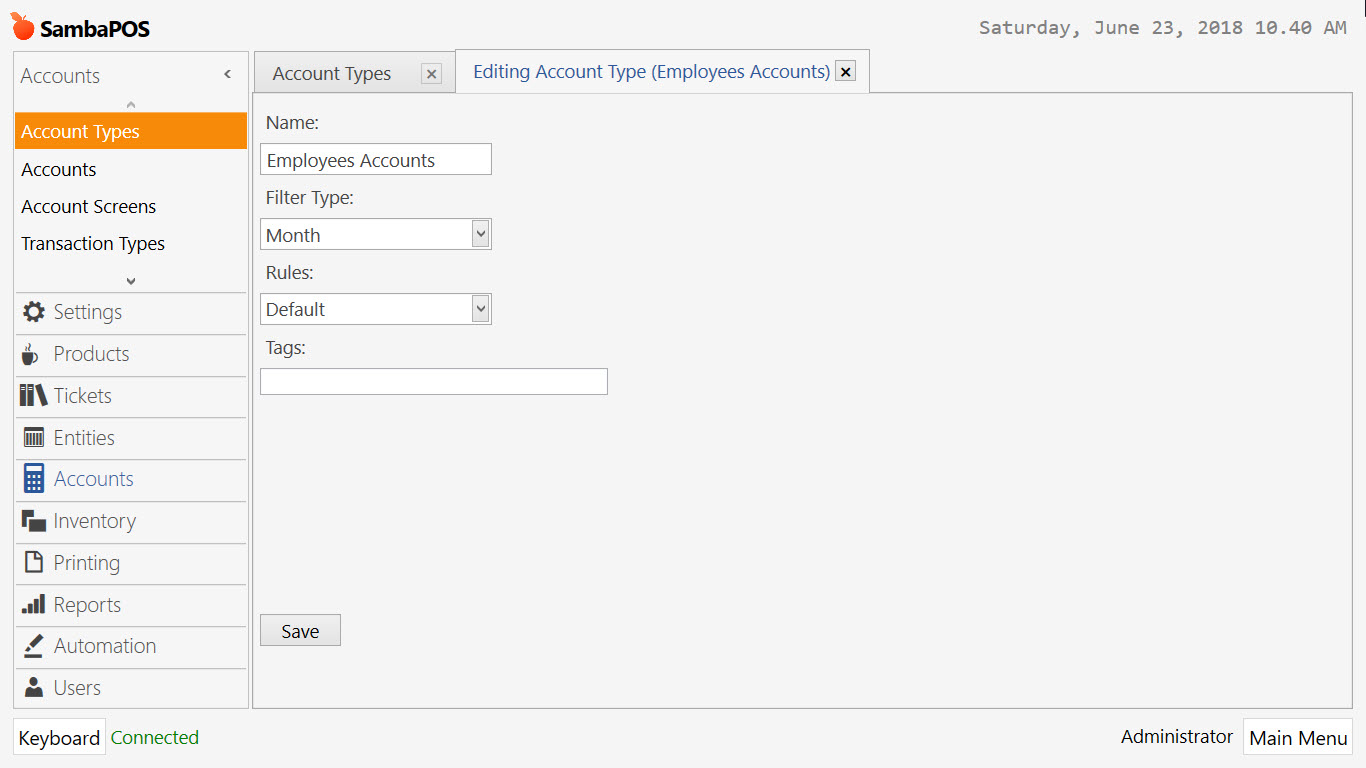Open the Automation pencil icon

[30, 646]
